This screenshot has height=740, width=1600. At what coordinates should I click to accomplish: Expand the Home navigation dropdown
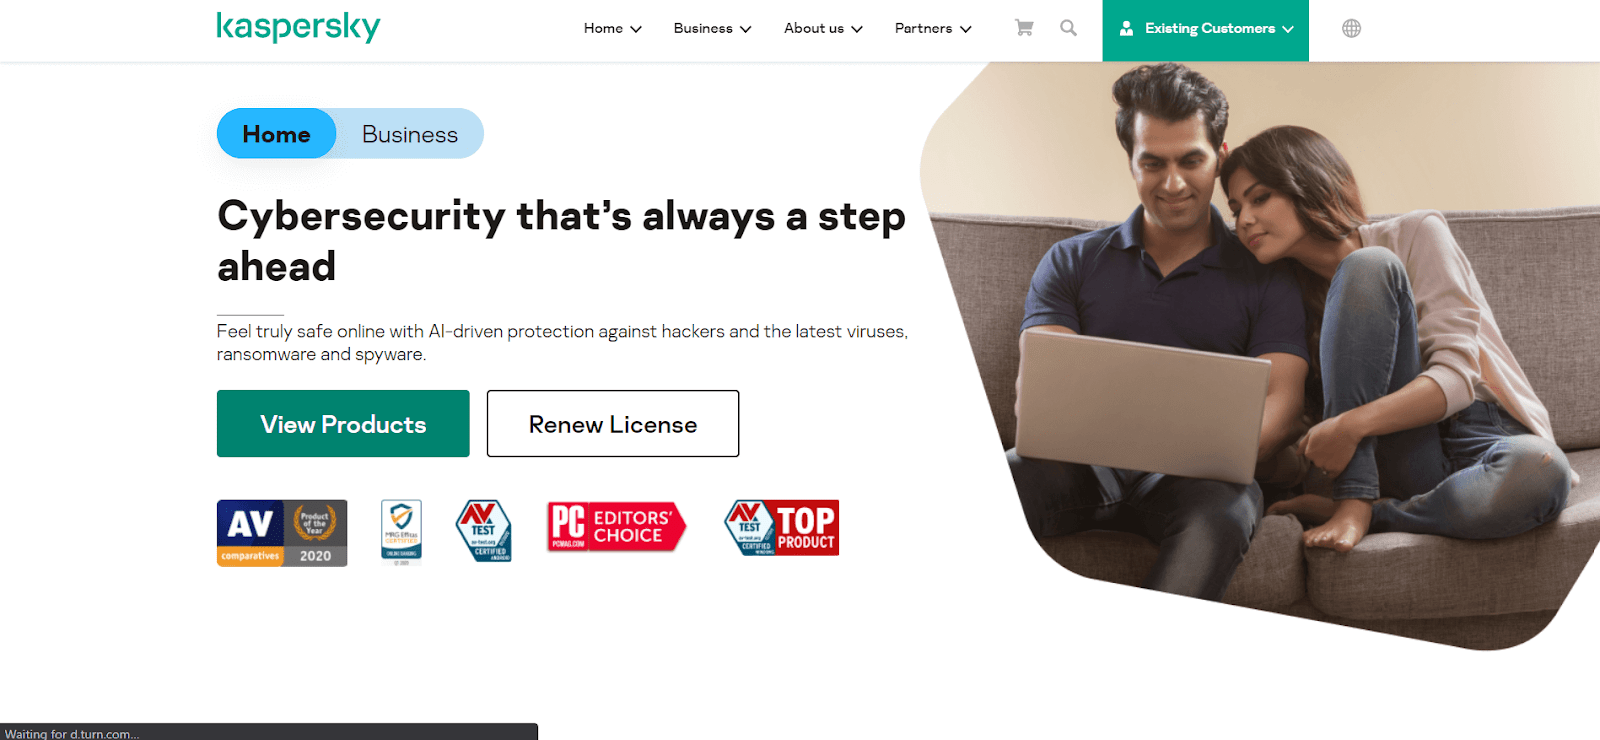coord(613,28)
